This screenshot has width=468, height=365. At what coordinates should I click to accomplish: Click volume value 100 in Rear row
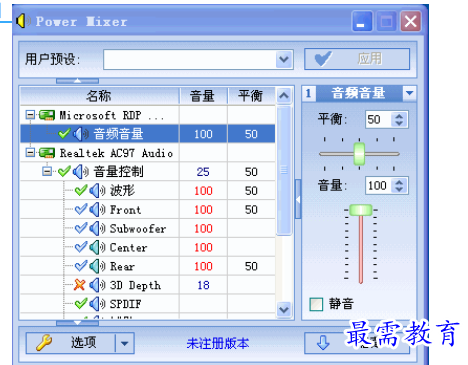203,266
